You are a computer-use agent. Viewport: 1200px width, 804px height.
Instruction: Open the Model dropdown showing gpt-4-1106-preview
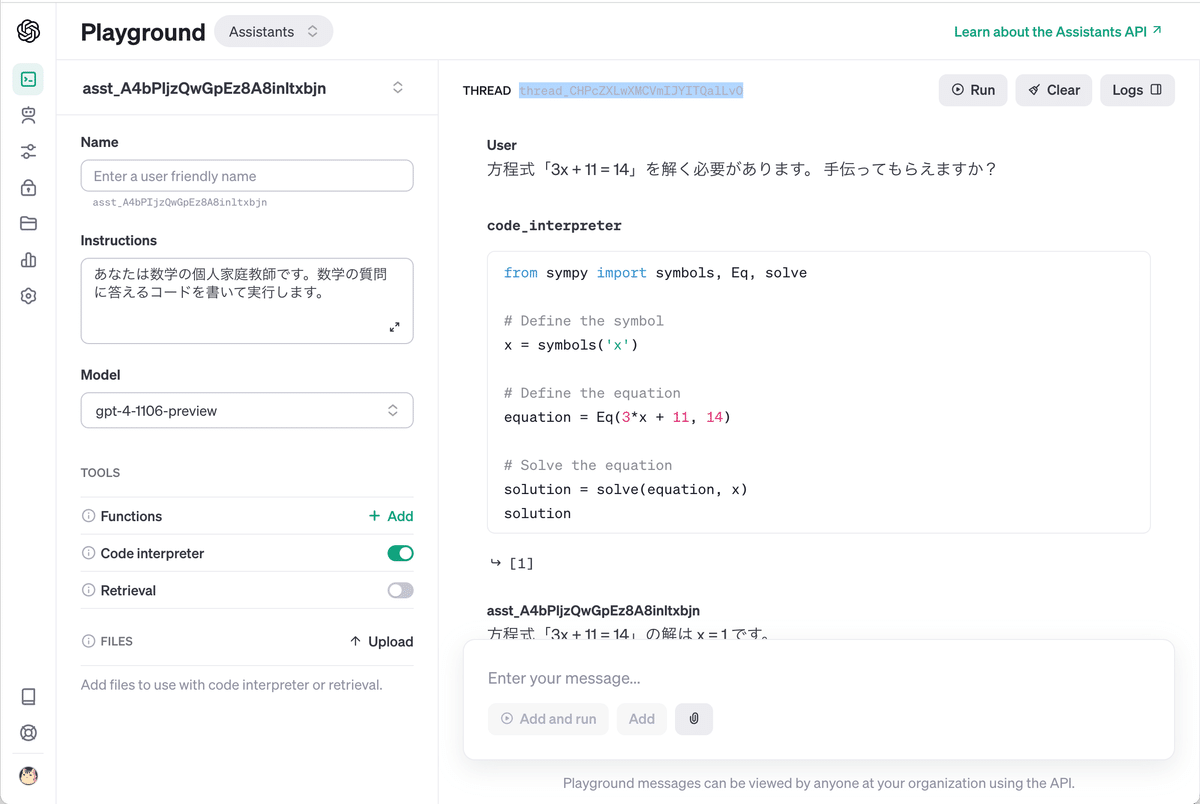(246, 410)
